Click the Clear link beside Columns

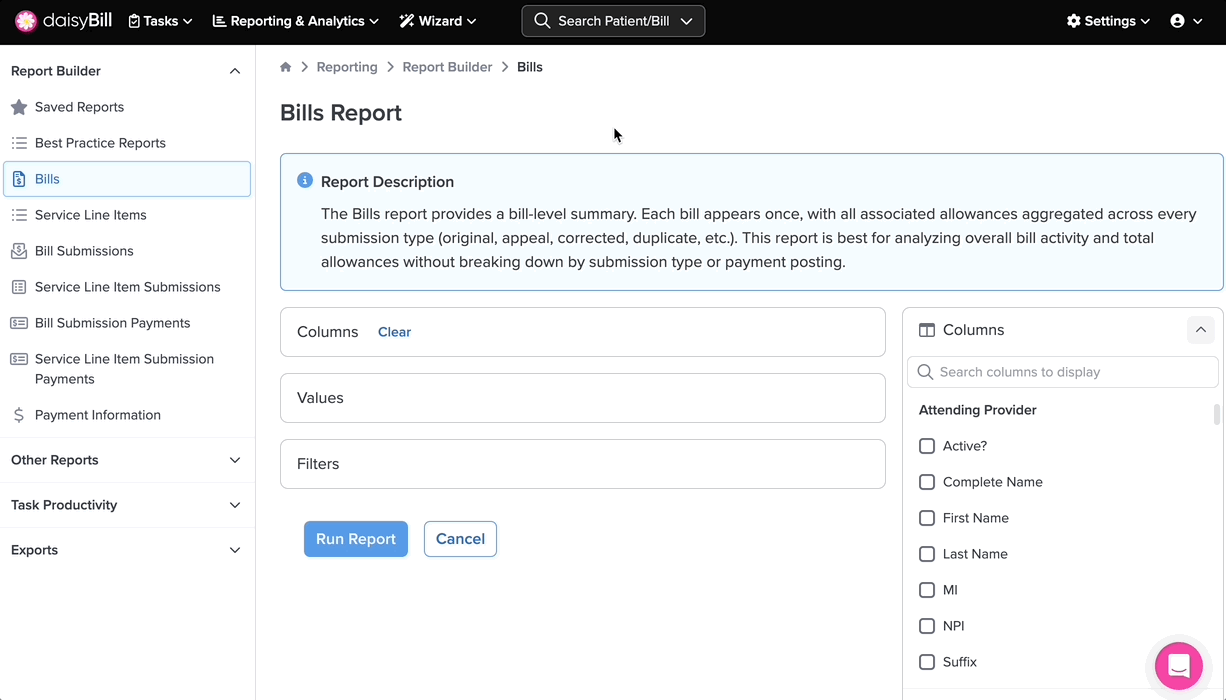click(x=394, y=332)
